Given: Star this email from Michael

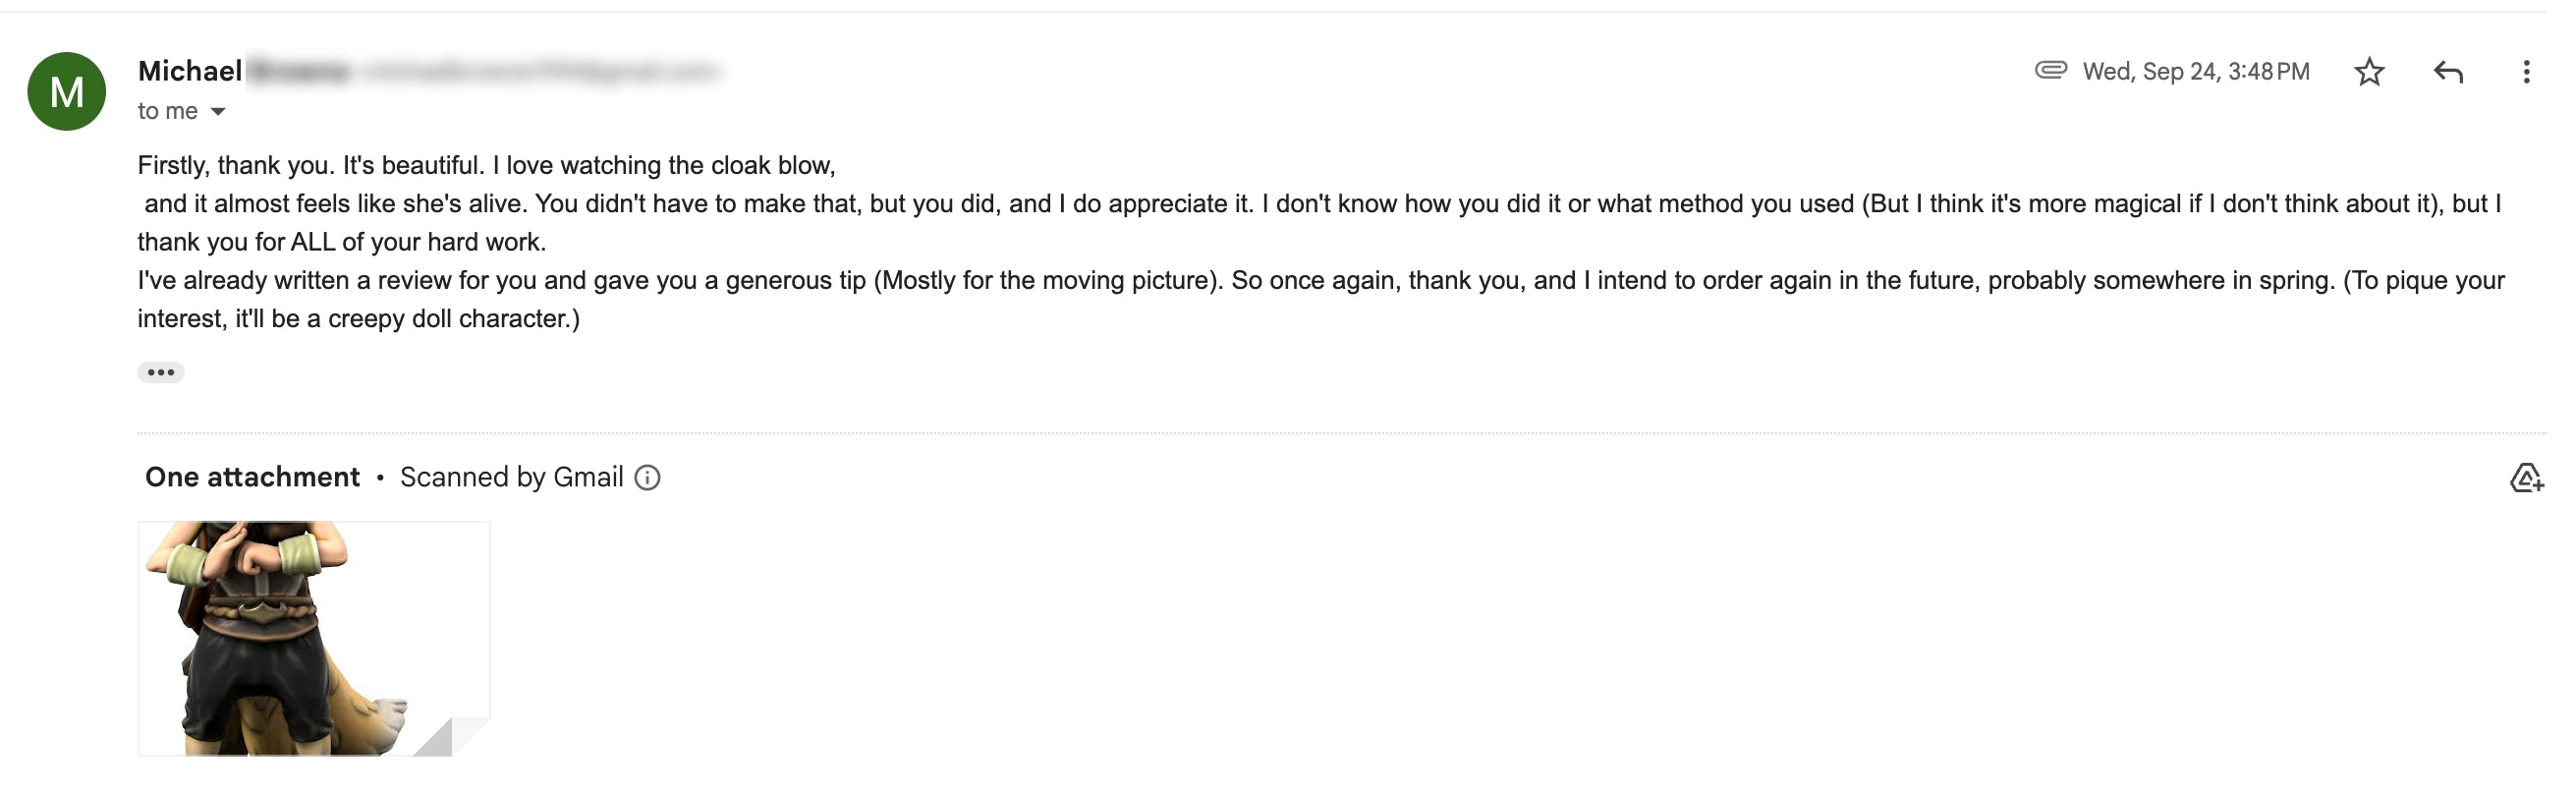Looking at the screenshot, I should tap(2368, 72).
